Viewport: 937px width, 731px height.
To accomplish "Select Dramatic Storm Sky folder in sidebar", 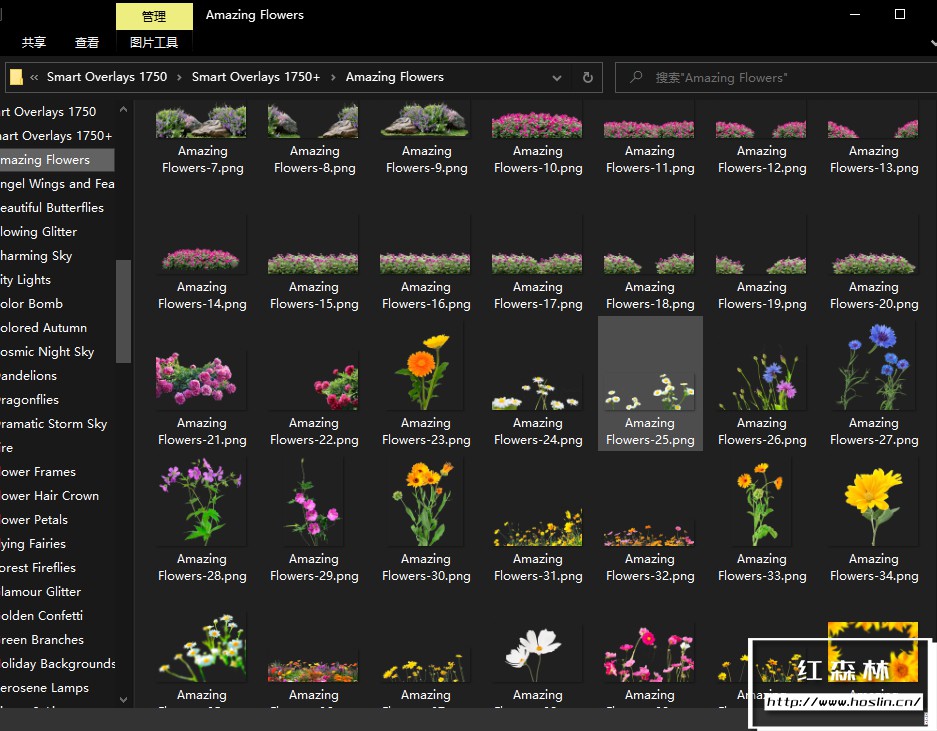I will (54, 423).
